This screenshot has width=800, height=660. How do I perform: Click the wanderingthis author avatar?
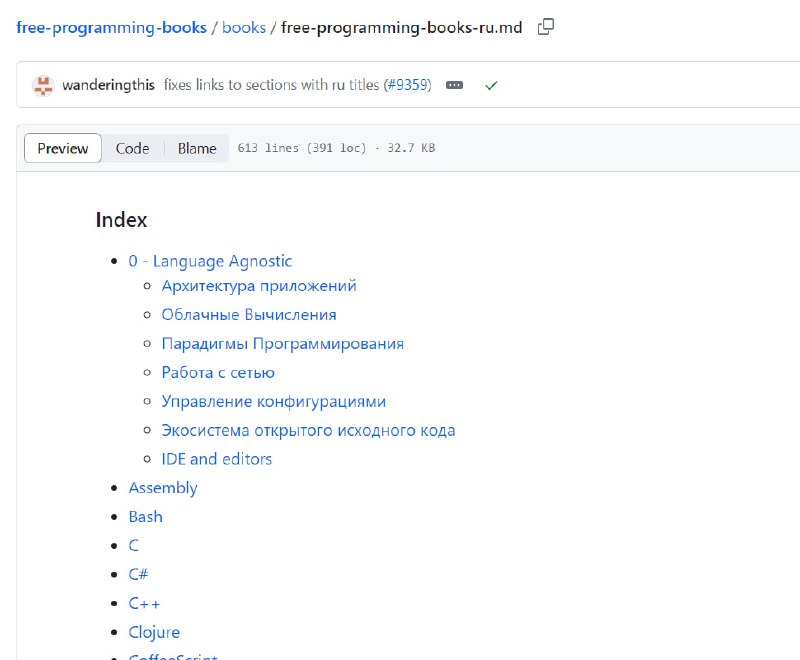click(43, 86)
